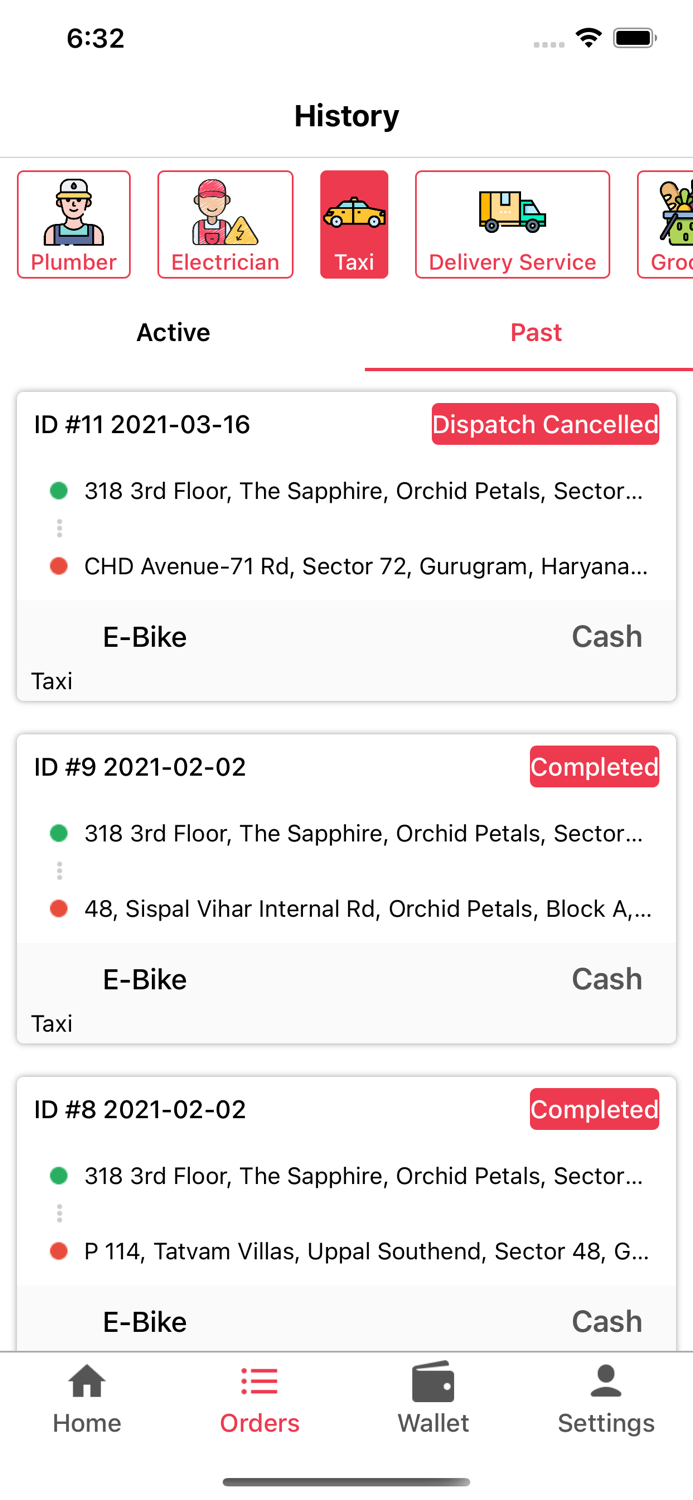Open Settings from the person icon
This screenshot has width=693, height=1500.
click(606, 1383)
